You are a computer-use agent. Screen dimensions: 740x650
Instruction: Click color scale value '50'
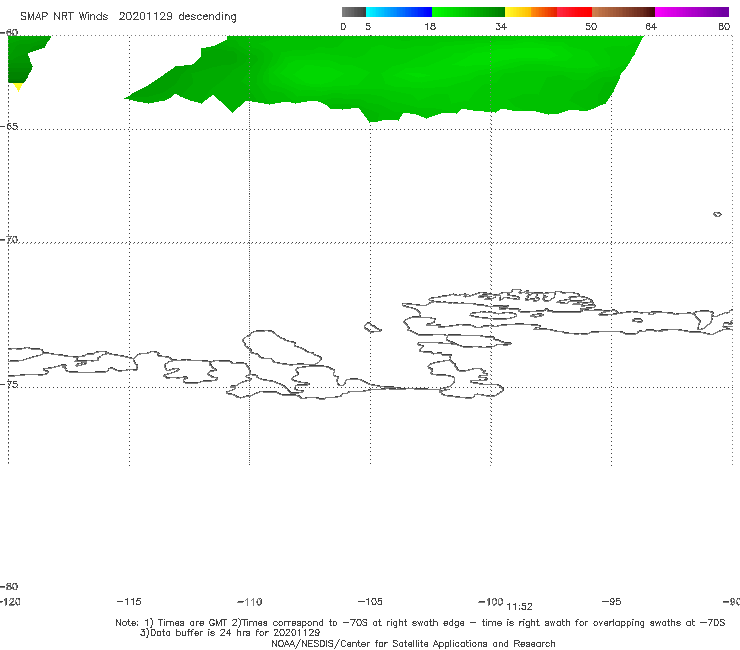click(591, 26)
